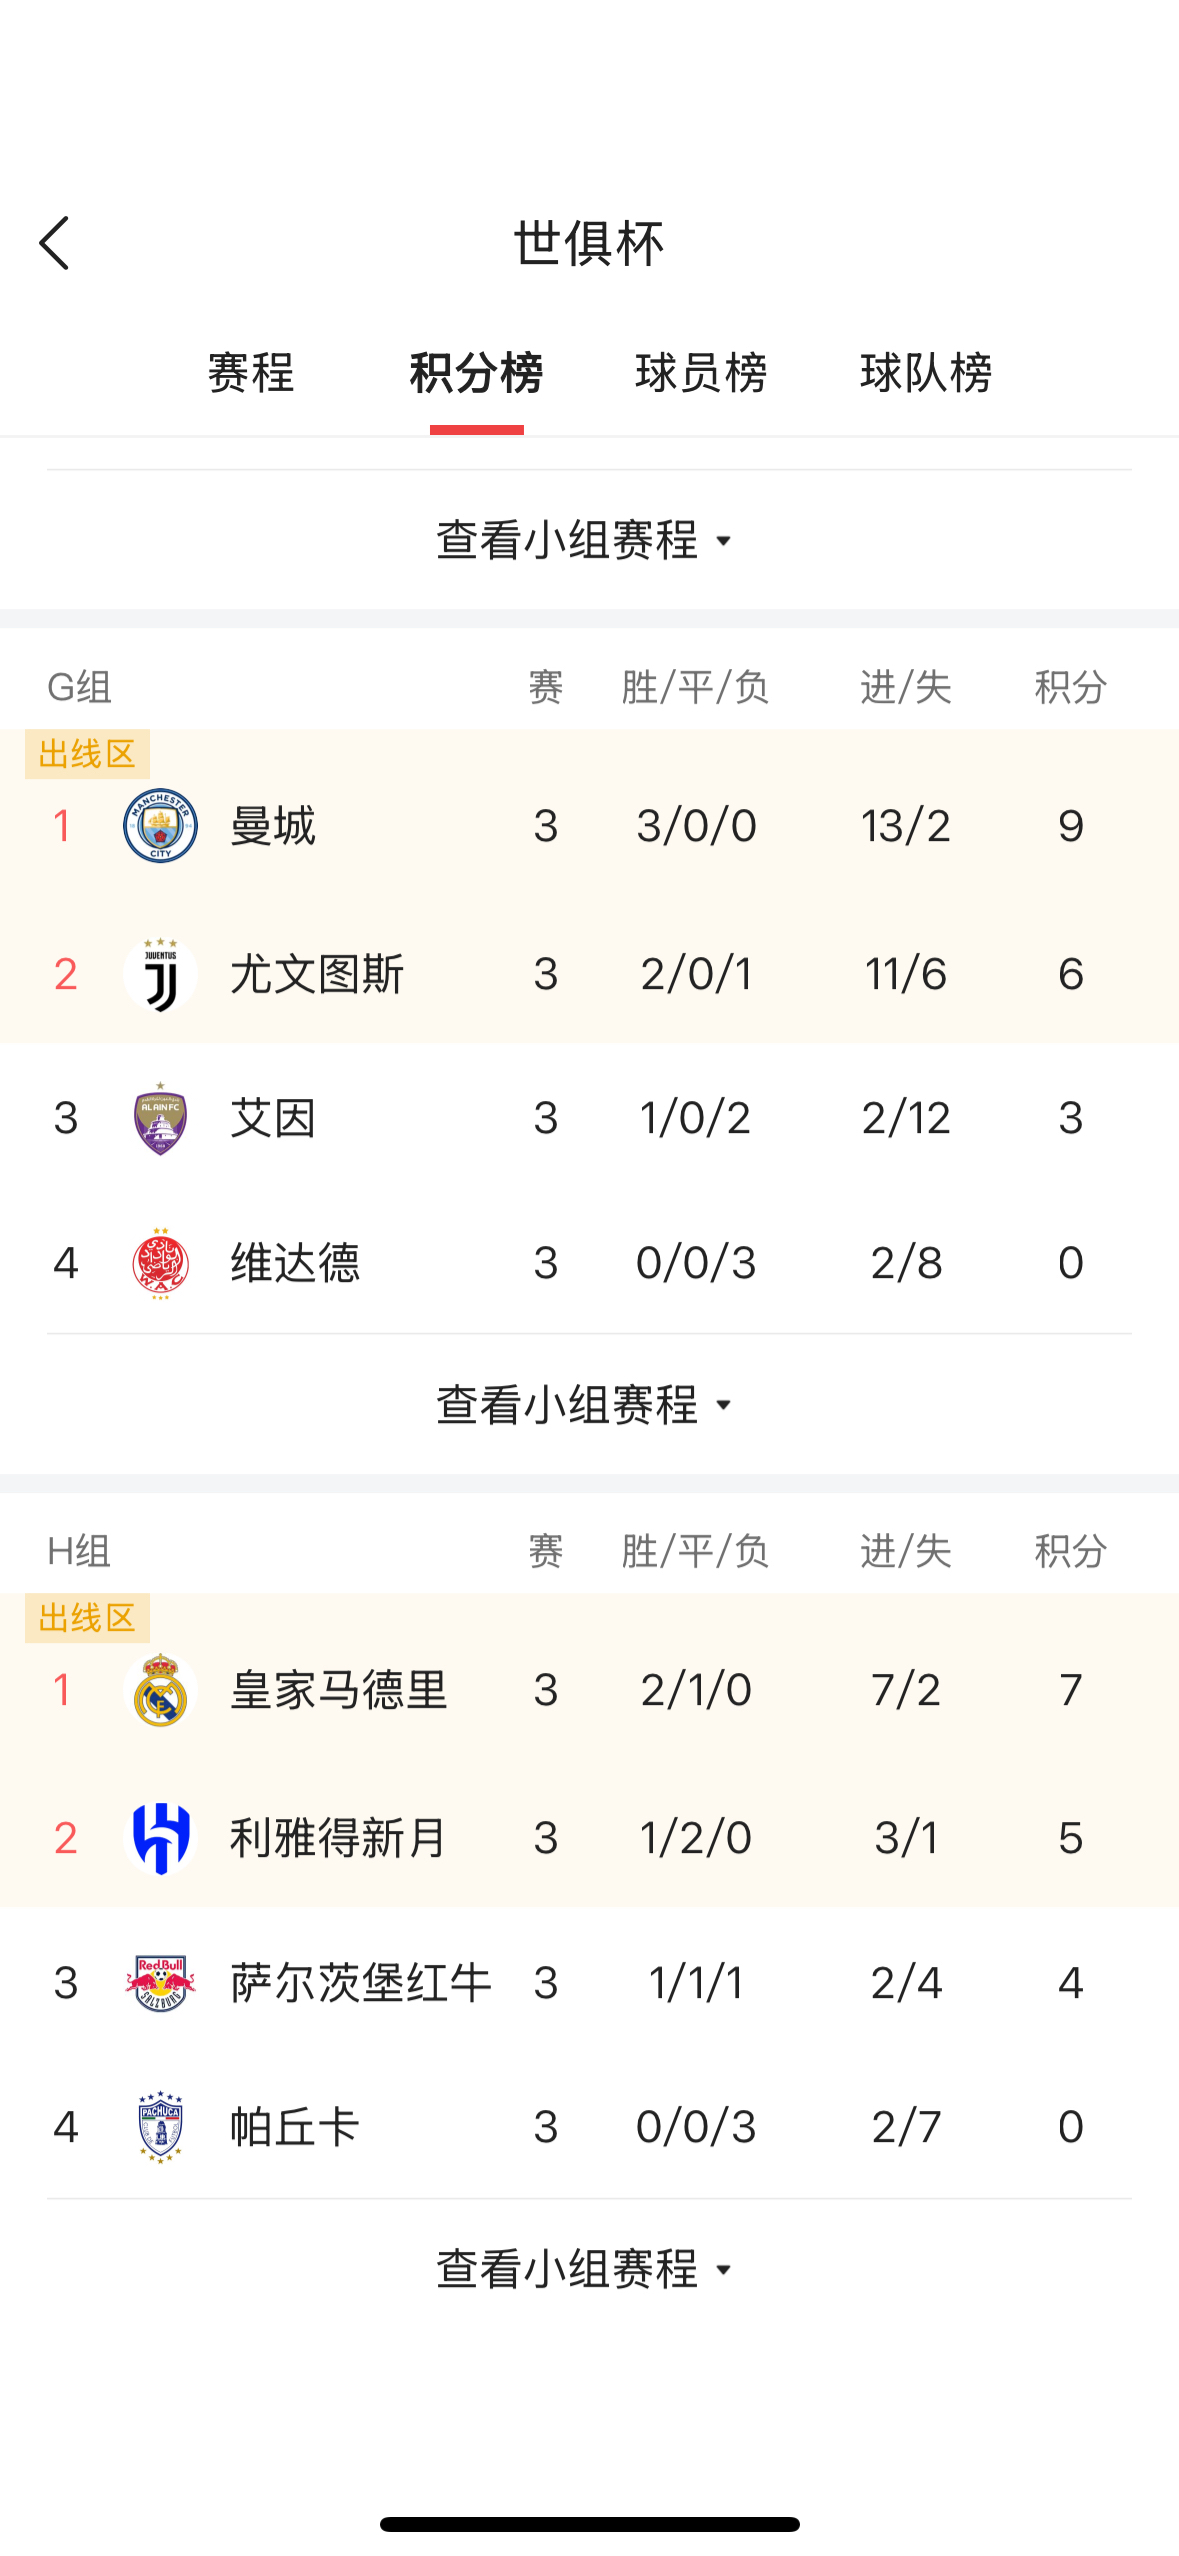Screen dimensions: 1179x2556
Task: Tap the Wydad club badge
Action: coord(160,1263)
